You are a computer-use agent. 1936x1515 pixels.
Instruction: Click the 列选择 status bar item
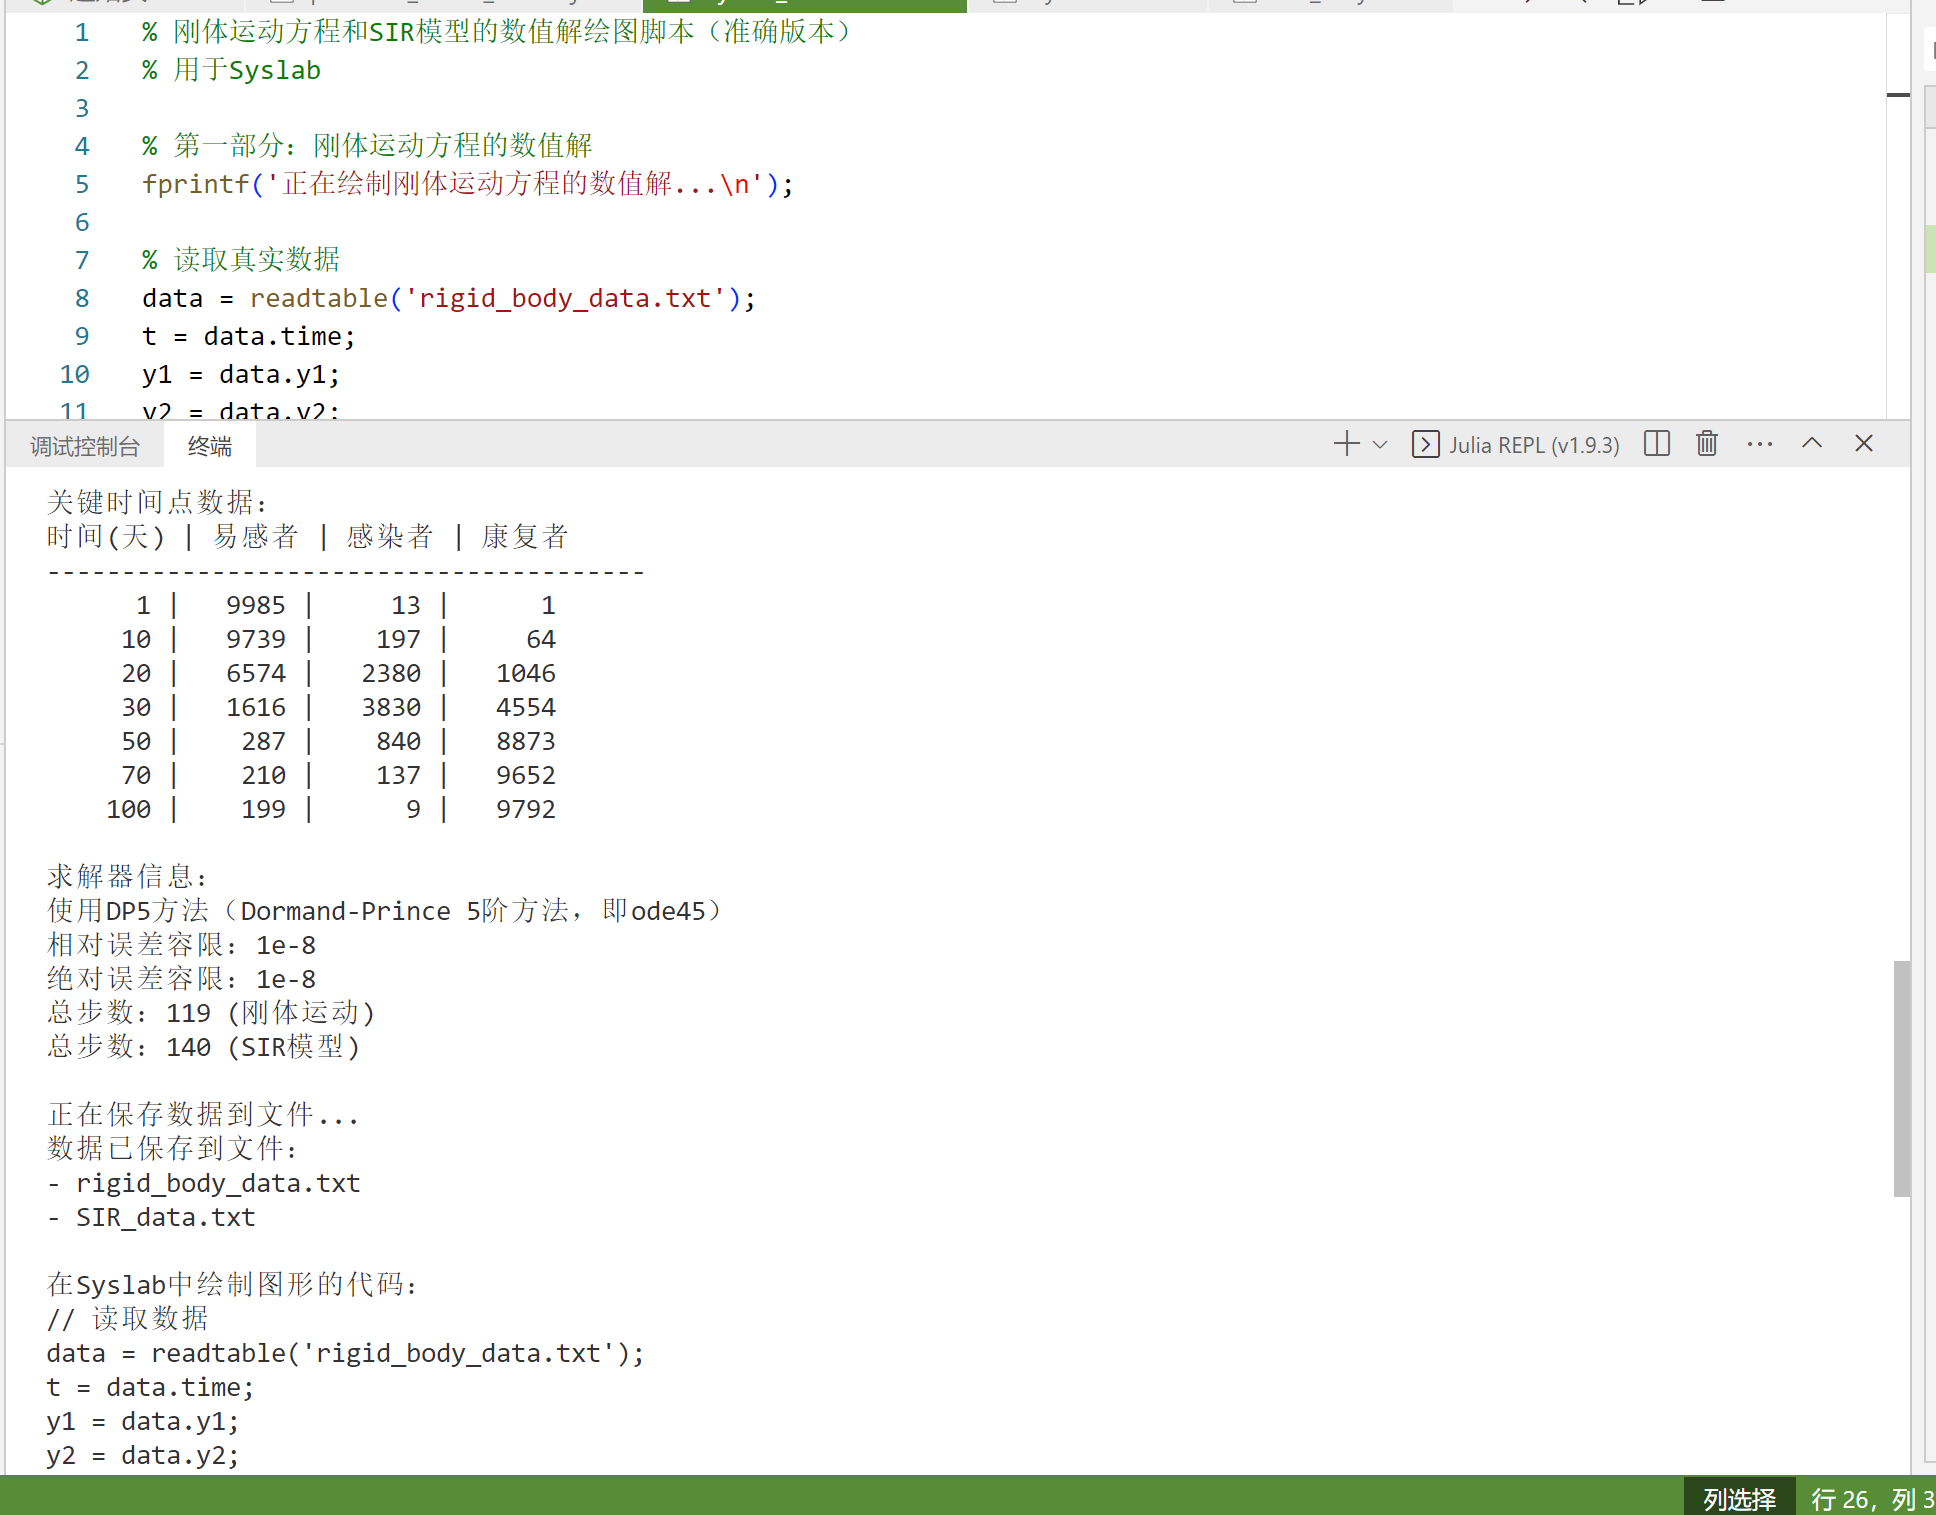click(1740, 1499)
